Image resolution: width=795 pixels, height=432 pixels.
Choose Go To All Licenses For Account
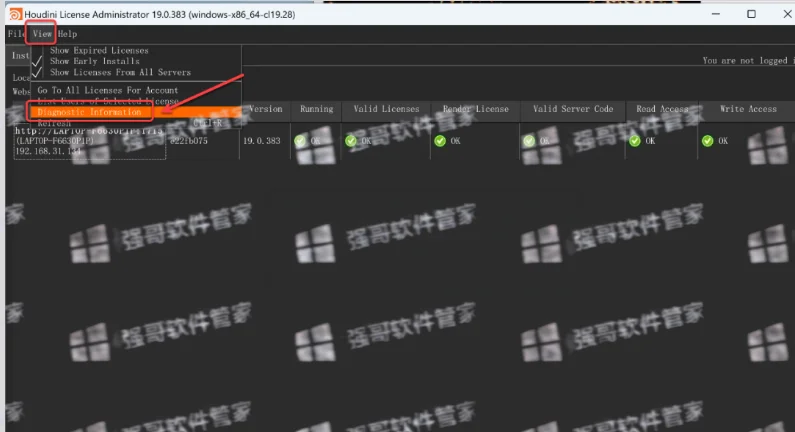pyautogui.click(x=107, y=90)
